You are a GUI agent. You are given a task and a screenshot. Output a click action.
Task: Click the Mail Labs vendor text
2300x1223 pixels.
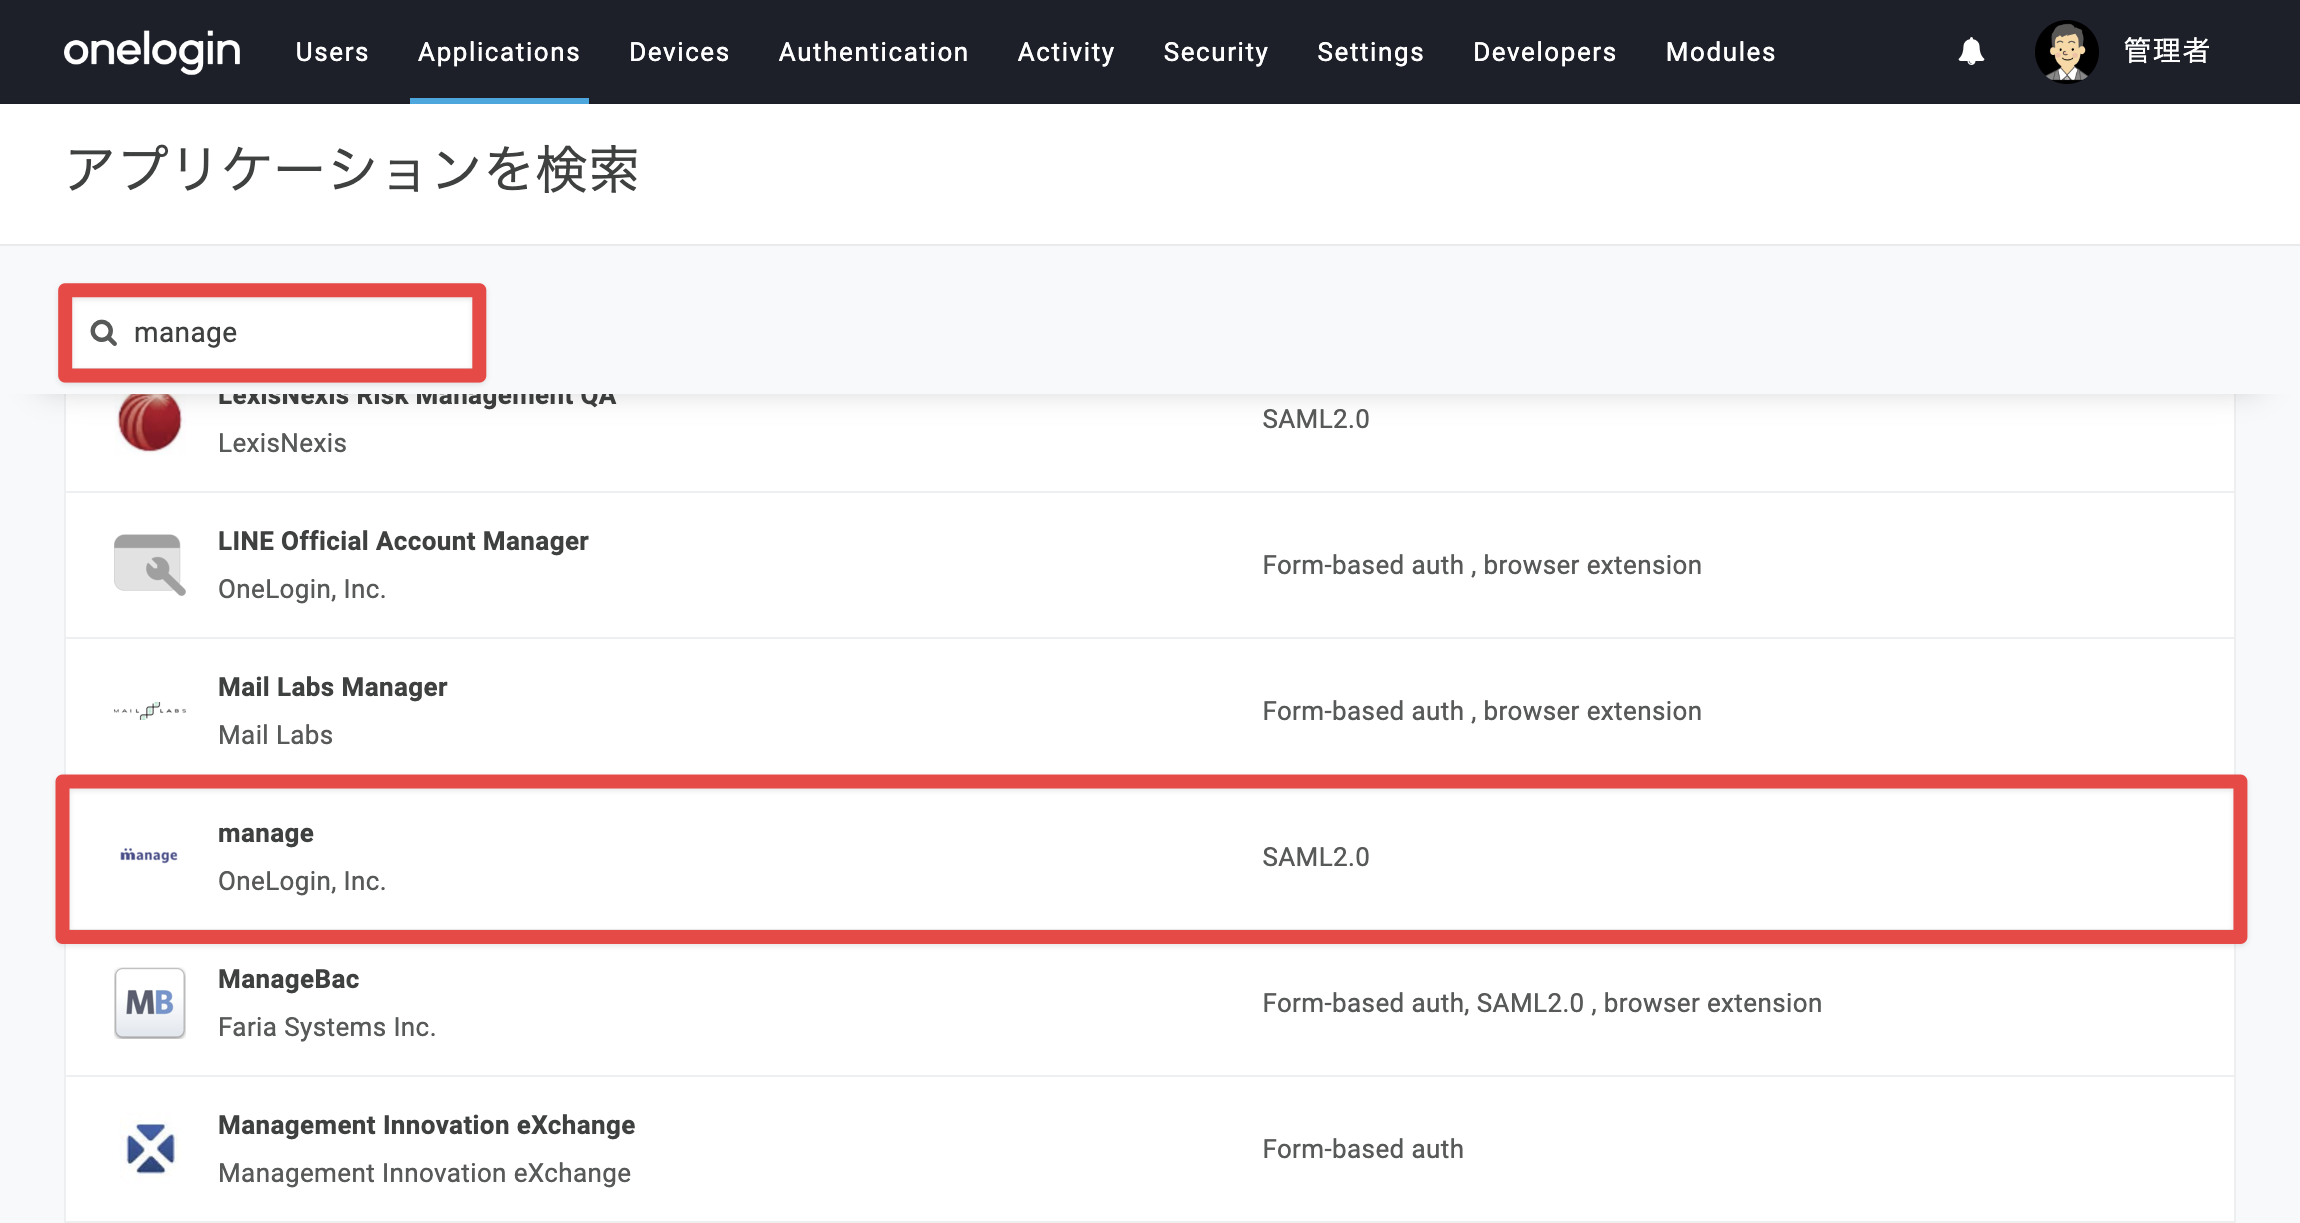pyautogui.click(x=275, y=735)
